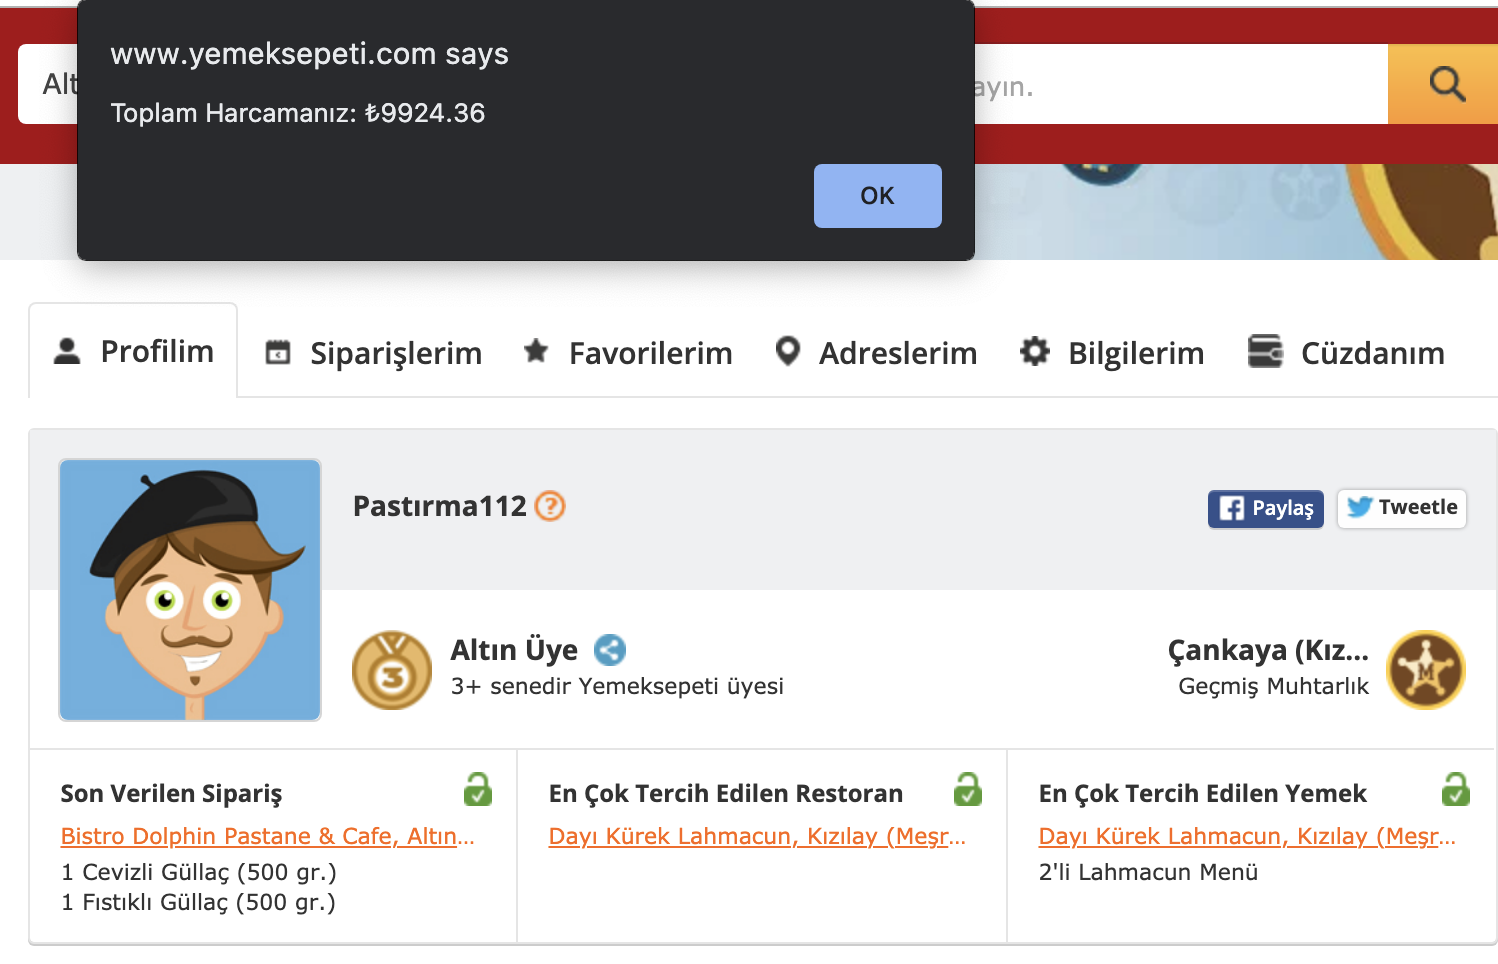
Task: Click the '1 Fıstıklı Güllaç (500 gr.)' item
Action: tap(198, 902)
